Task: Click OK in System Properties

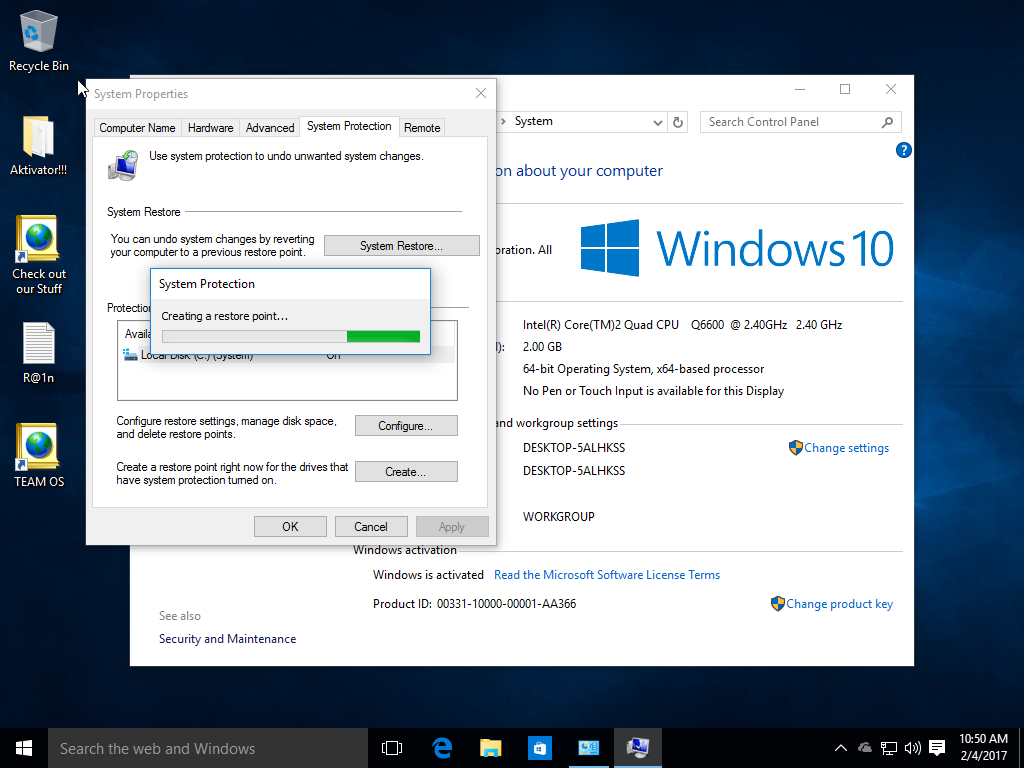Action: point(290,526)
